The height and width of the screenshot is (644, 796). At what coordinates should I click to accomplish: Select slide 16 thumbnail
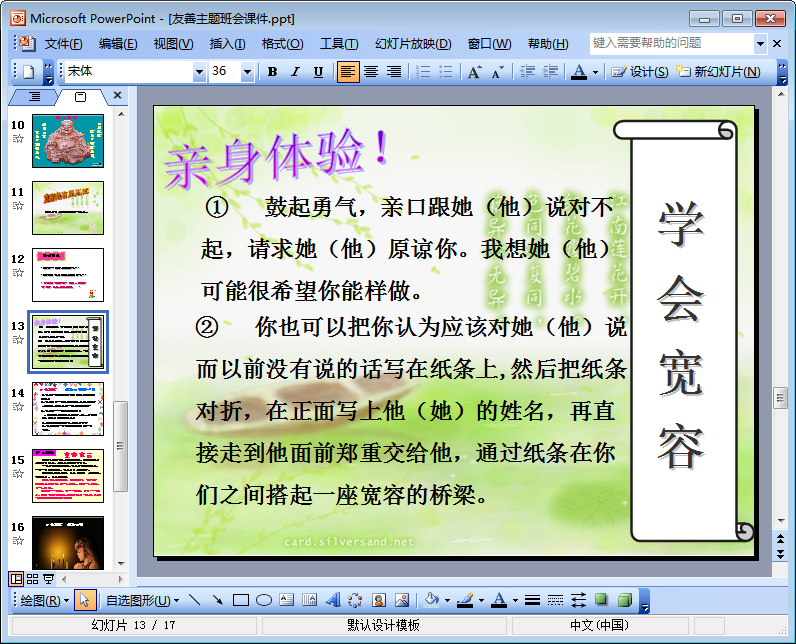point(68,543)
